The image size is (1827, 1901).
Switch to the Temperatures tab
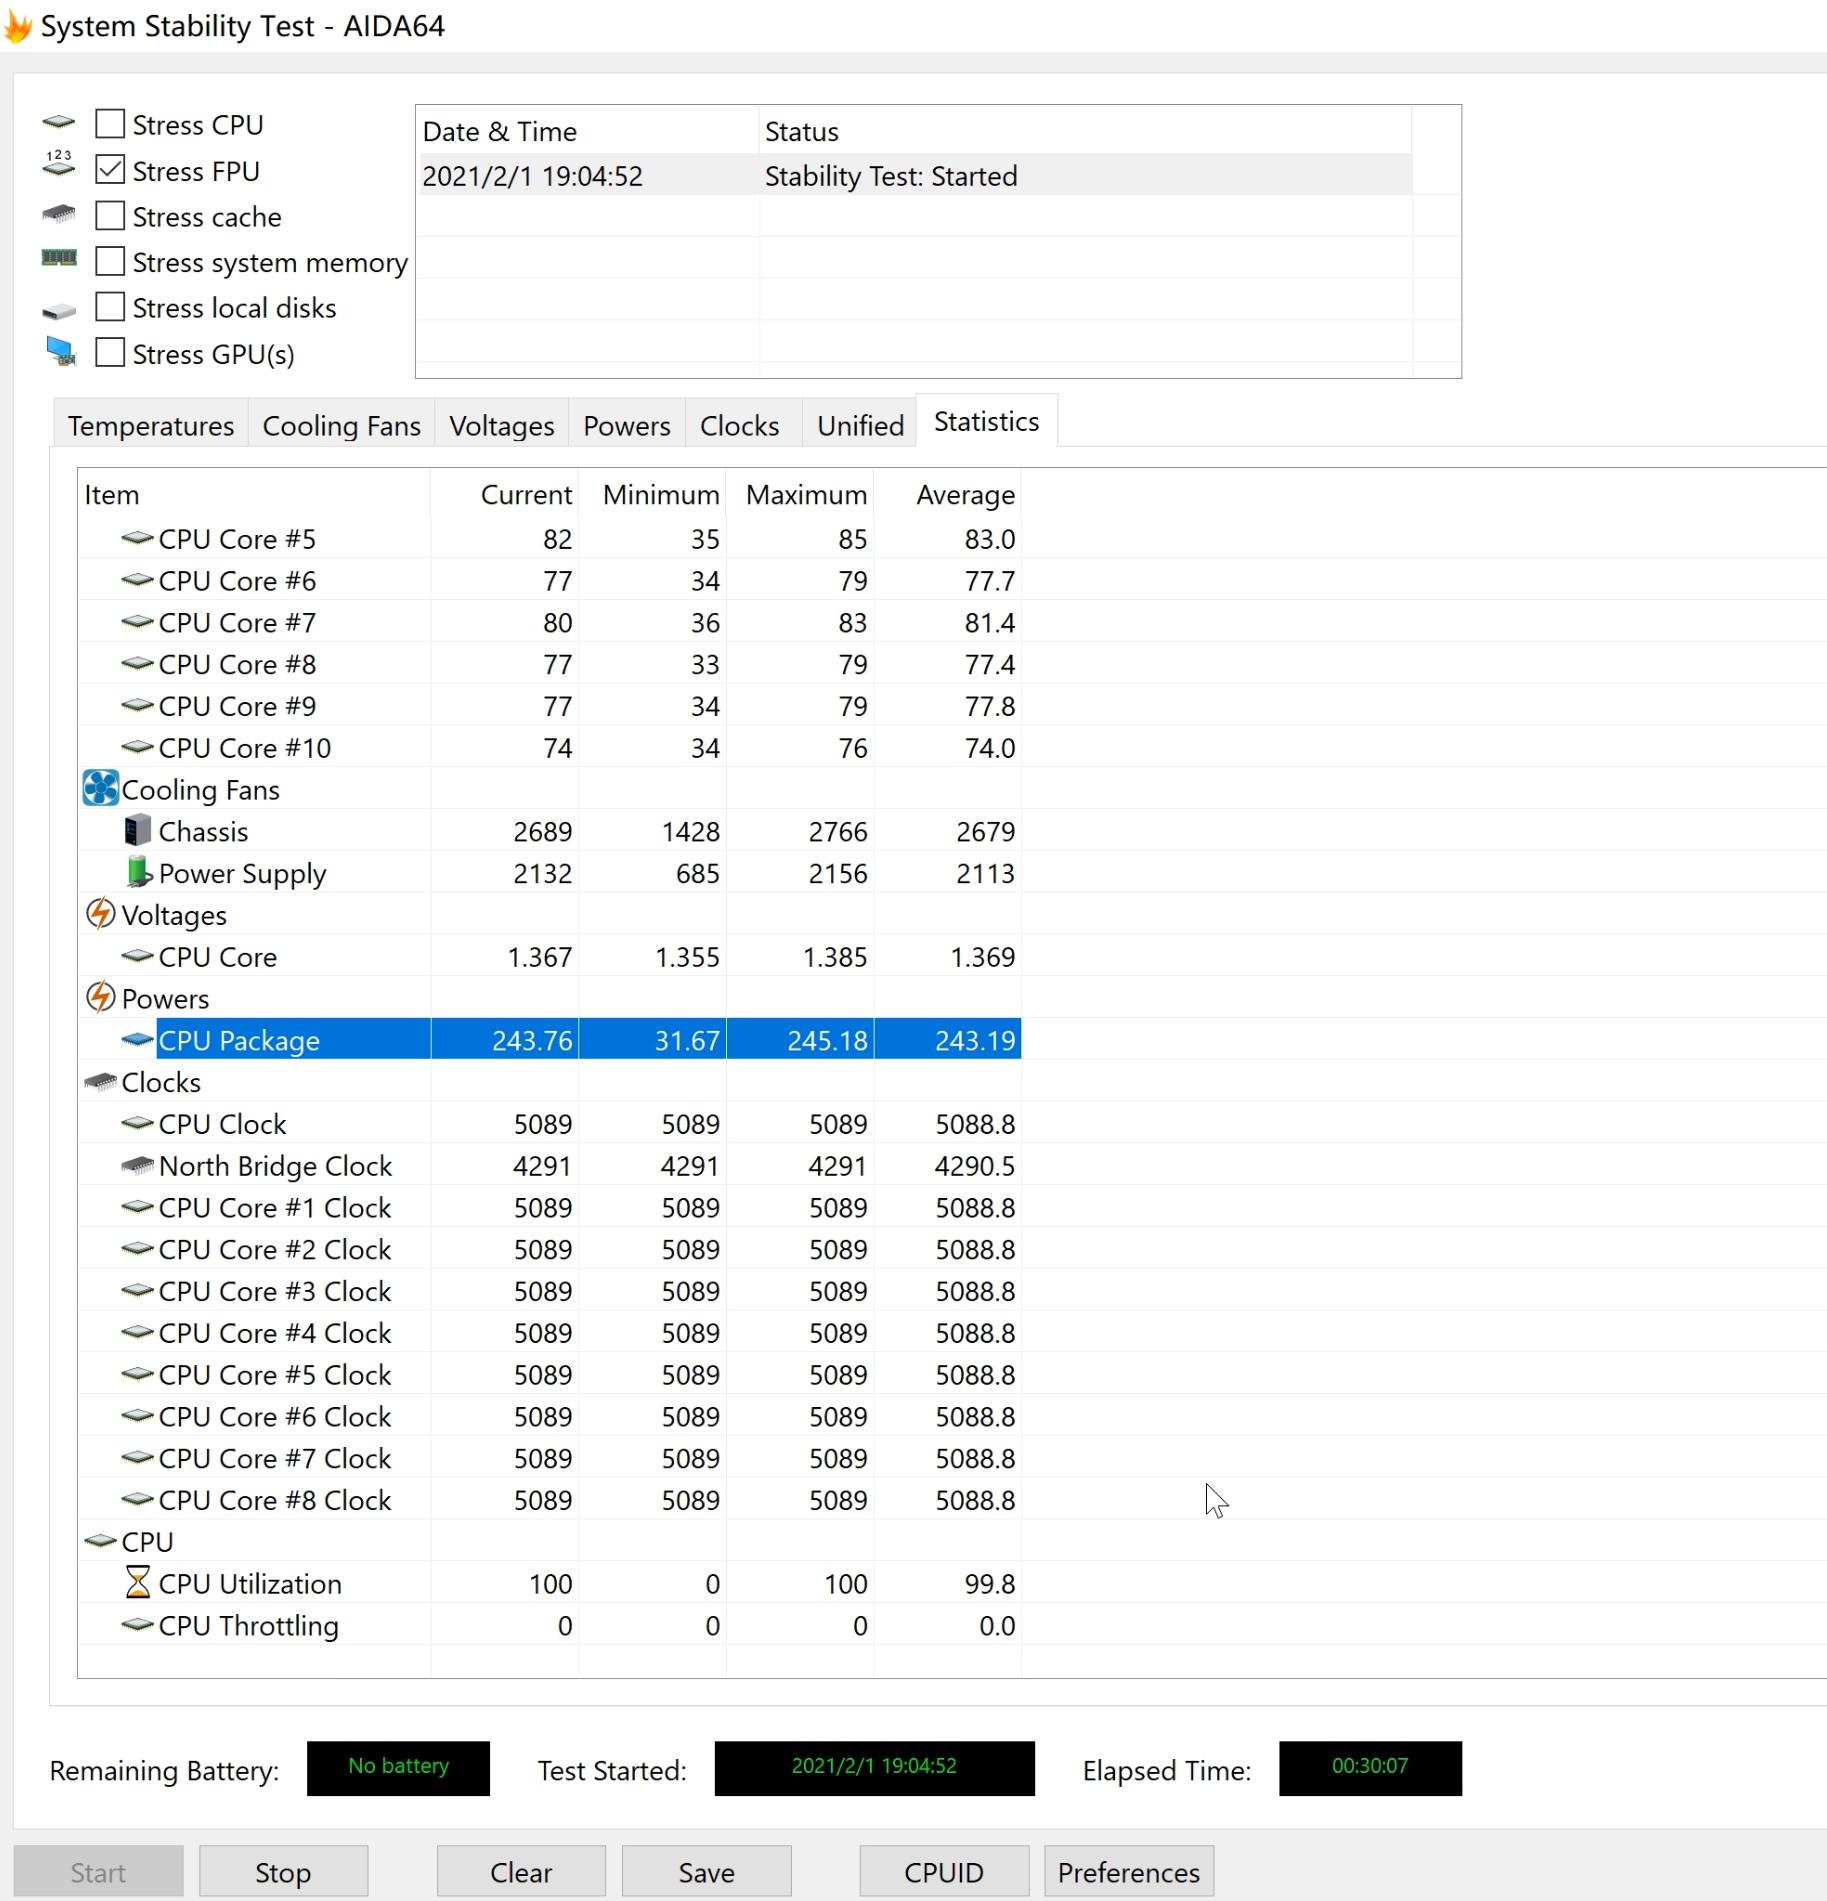[149, 424]
